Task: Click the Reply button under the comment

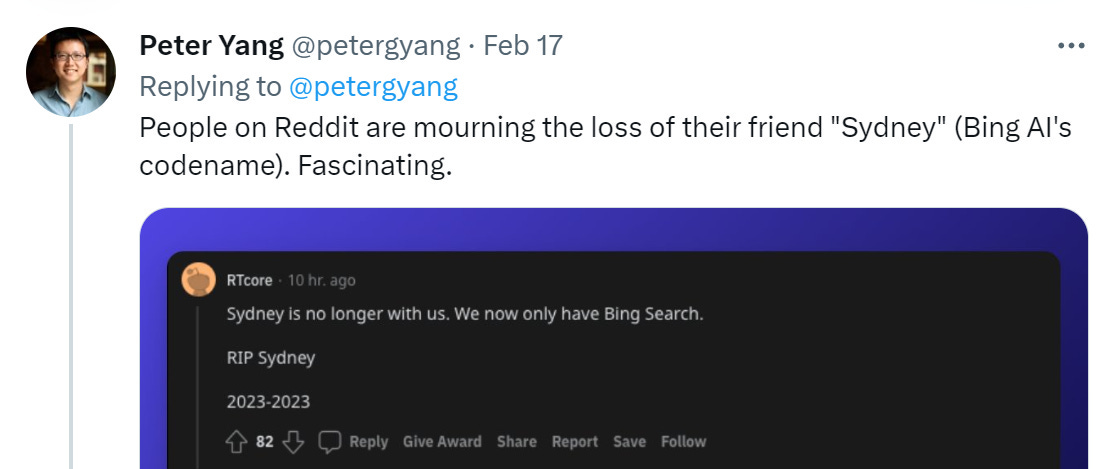Action: (369, 442)
